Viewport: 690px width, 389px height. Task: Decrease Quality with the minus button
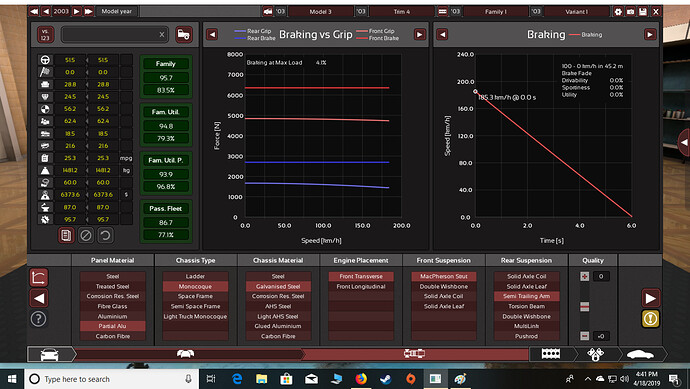(584, 336)
